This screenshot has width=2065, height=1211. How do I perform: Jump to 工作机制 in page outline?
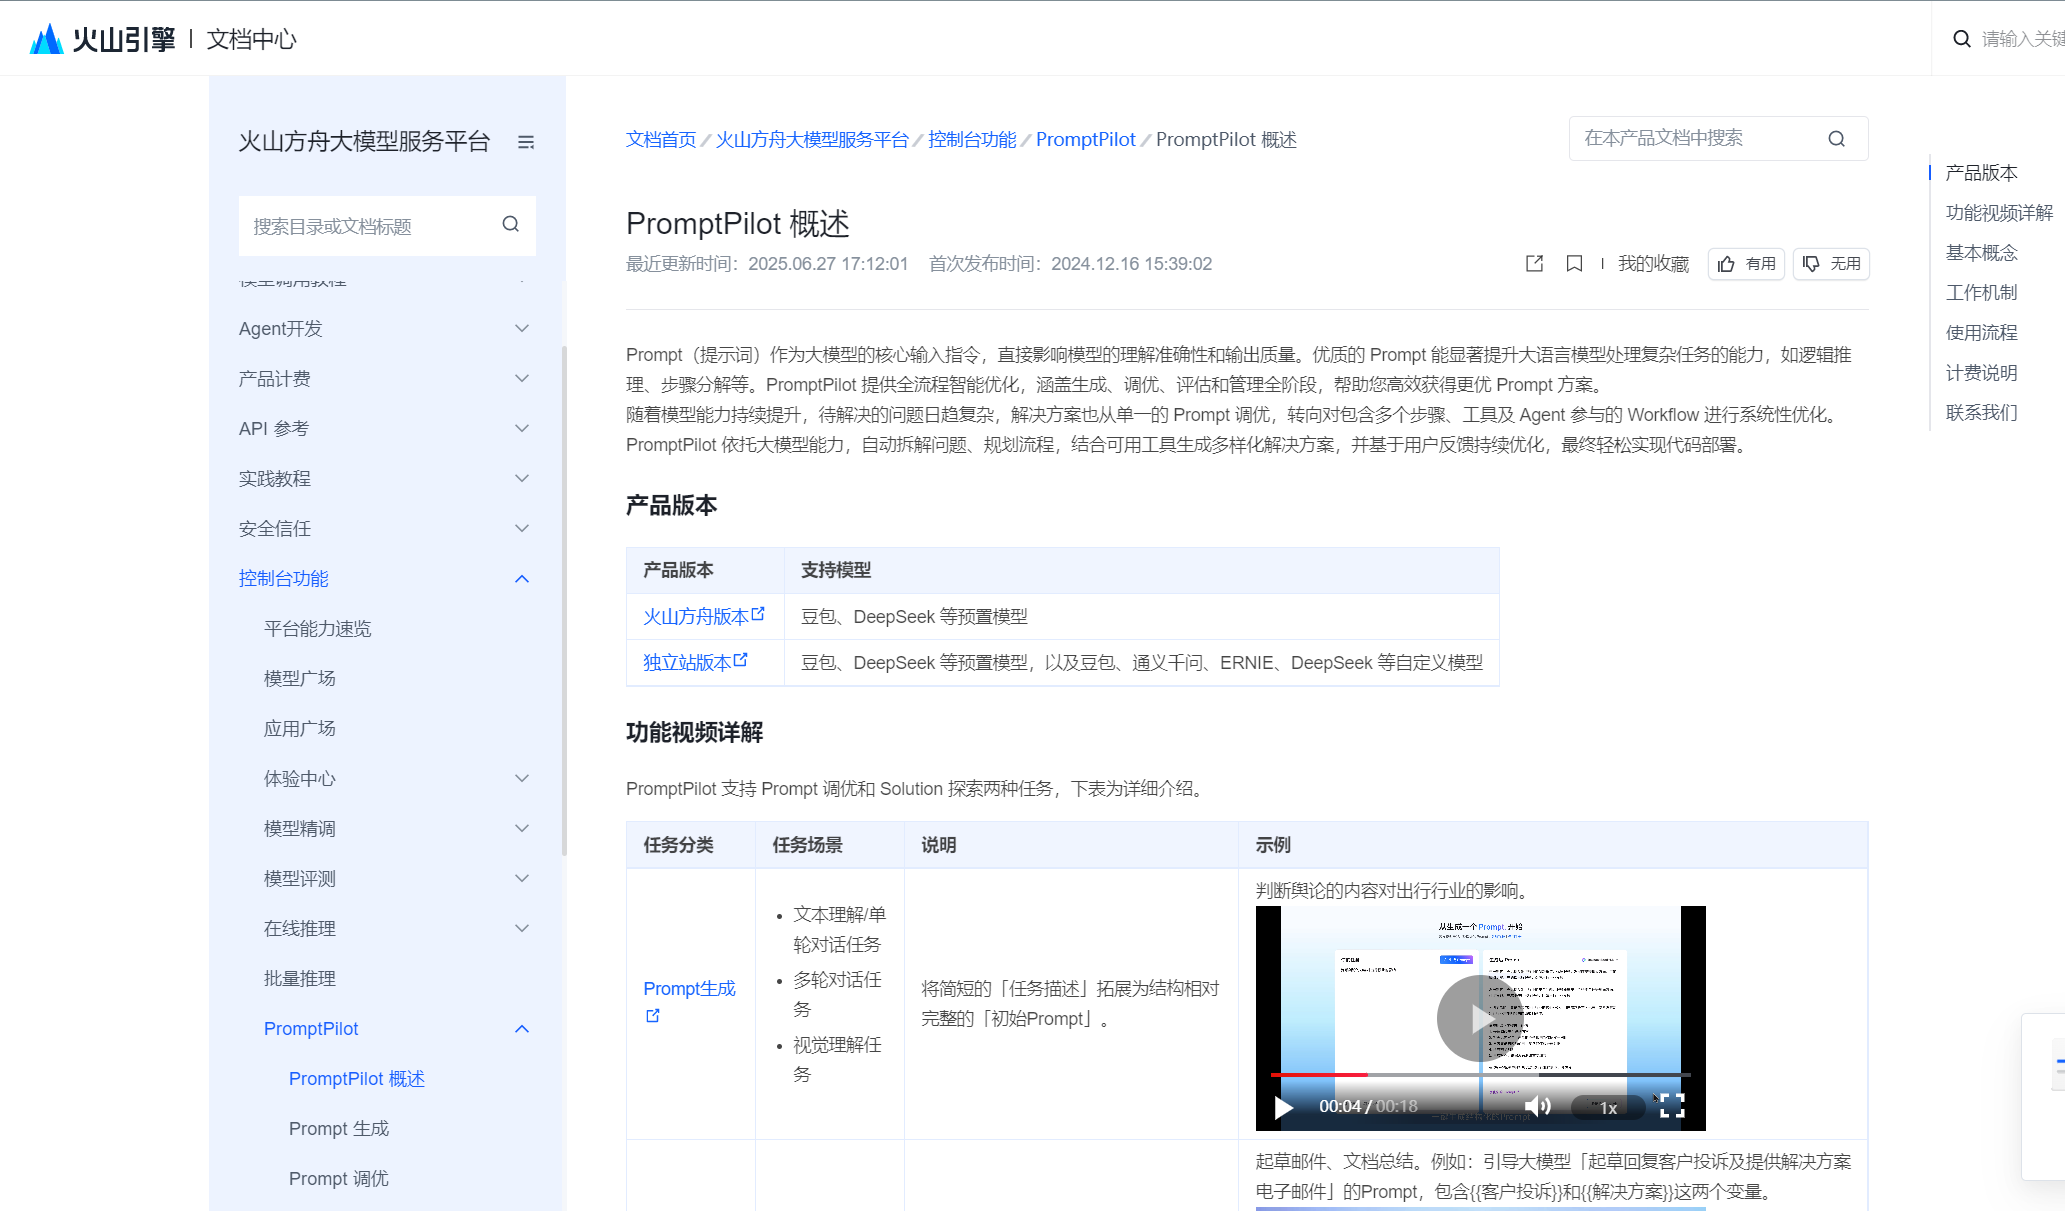pyautogui.click(x=1981, y=293)
